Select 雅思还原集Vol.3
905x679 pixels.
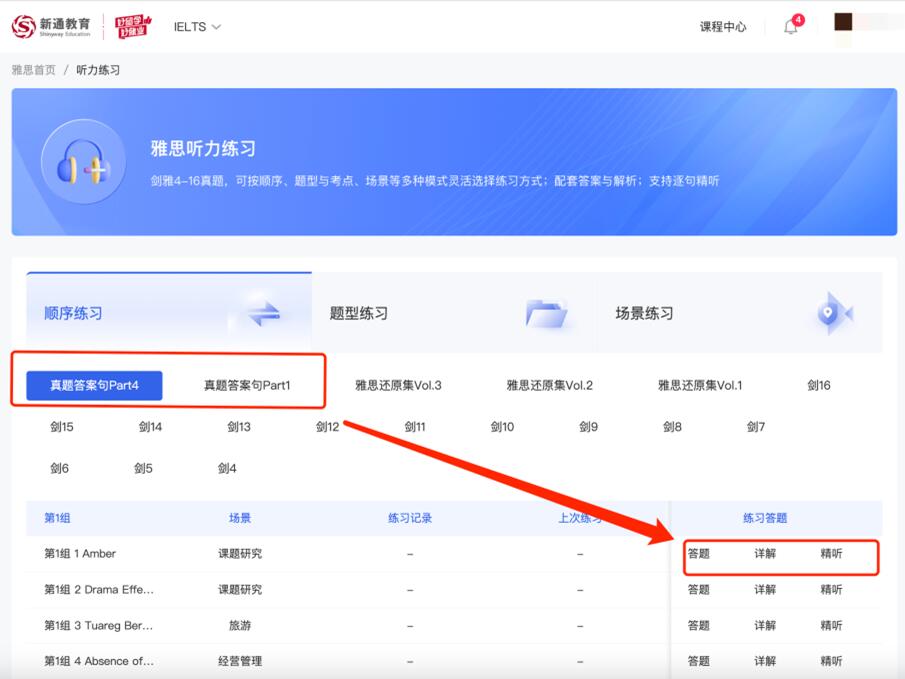point(398,385)
